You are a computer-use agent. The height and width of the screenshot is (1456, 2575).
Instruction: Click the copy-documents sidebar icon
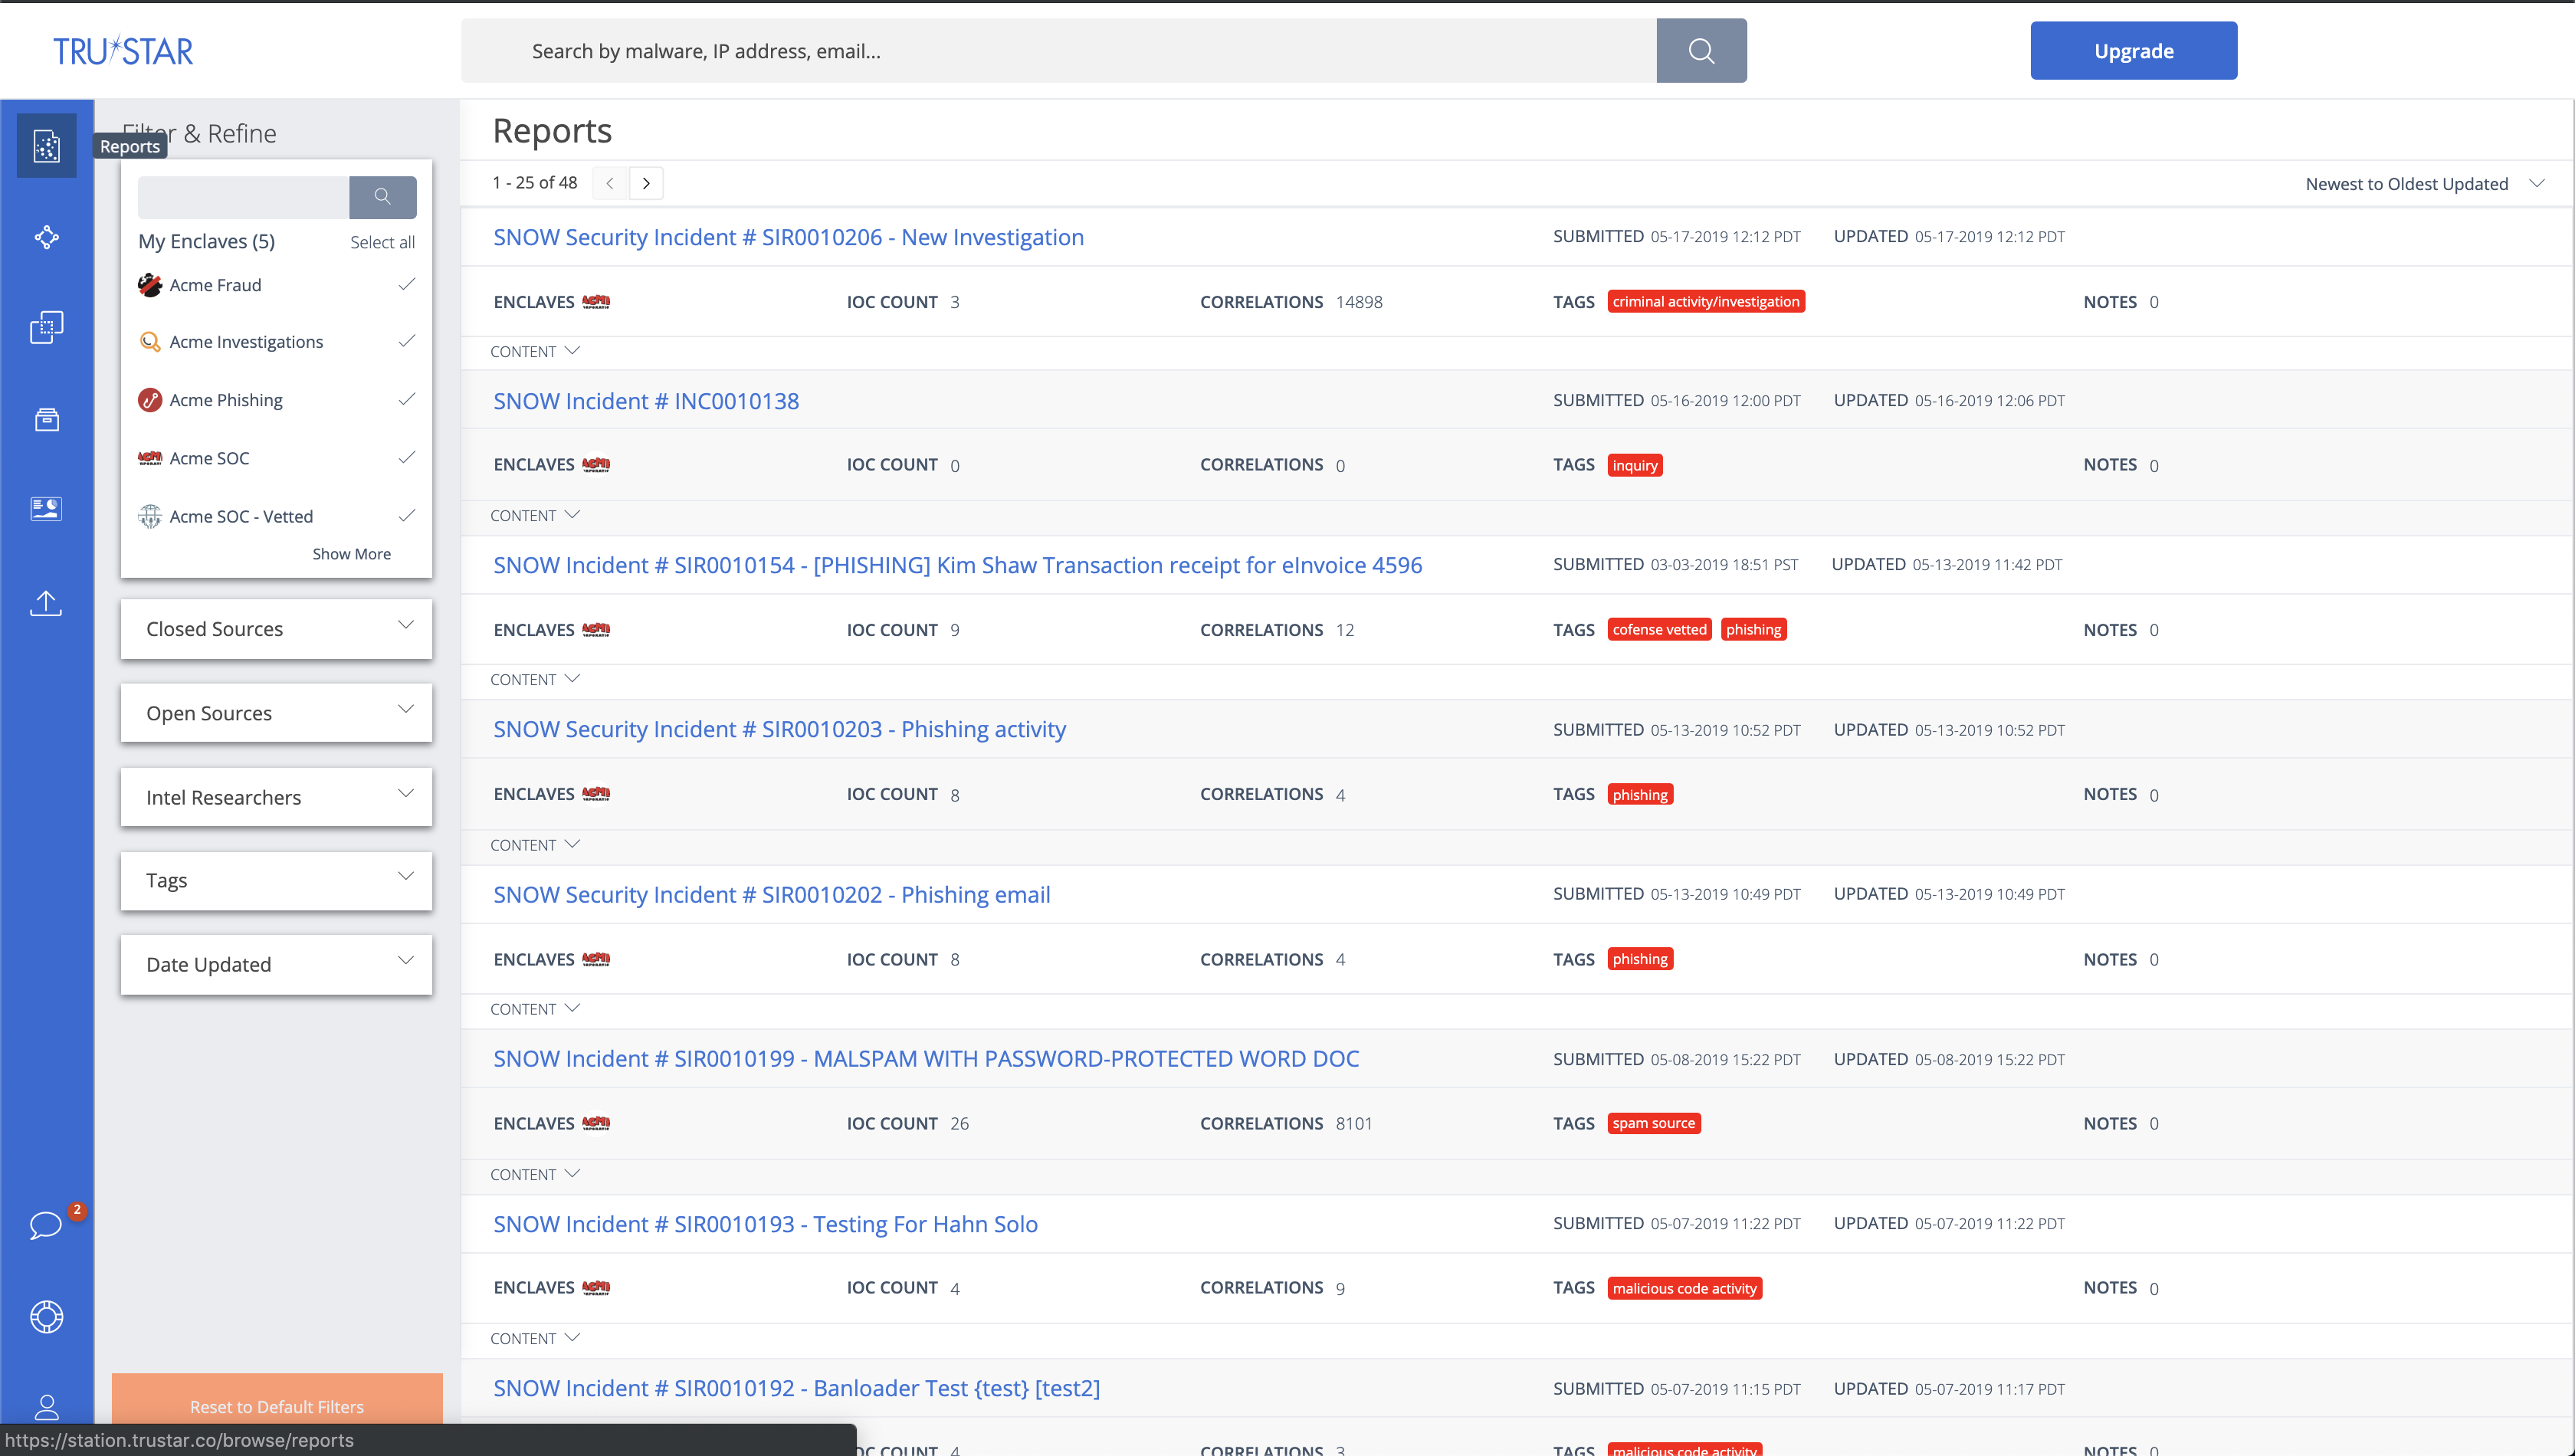(46, 327)
